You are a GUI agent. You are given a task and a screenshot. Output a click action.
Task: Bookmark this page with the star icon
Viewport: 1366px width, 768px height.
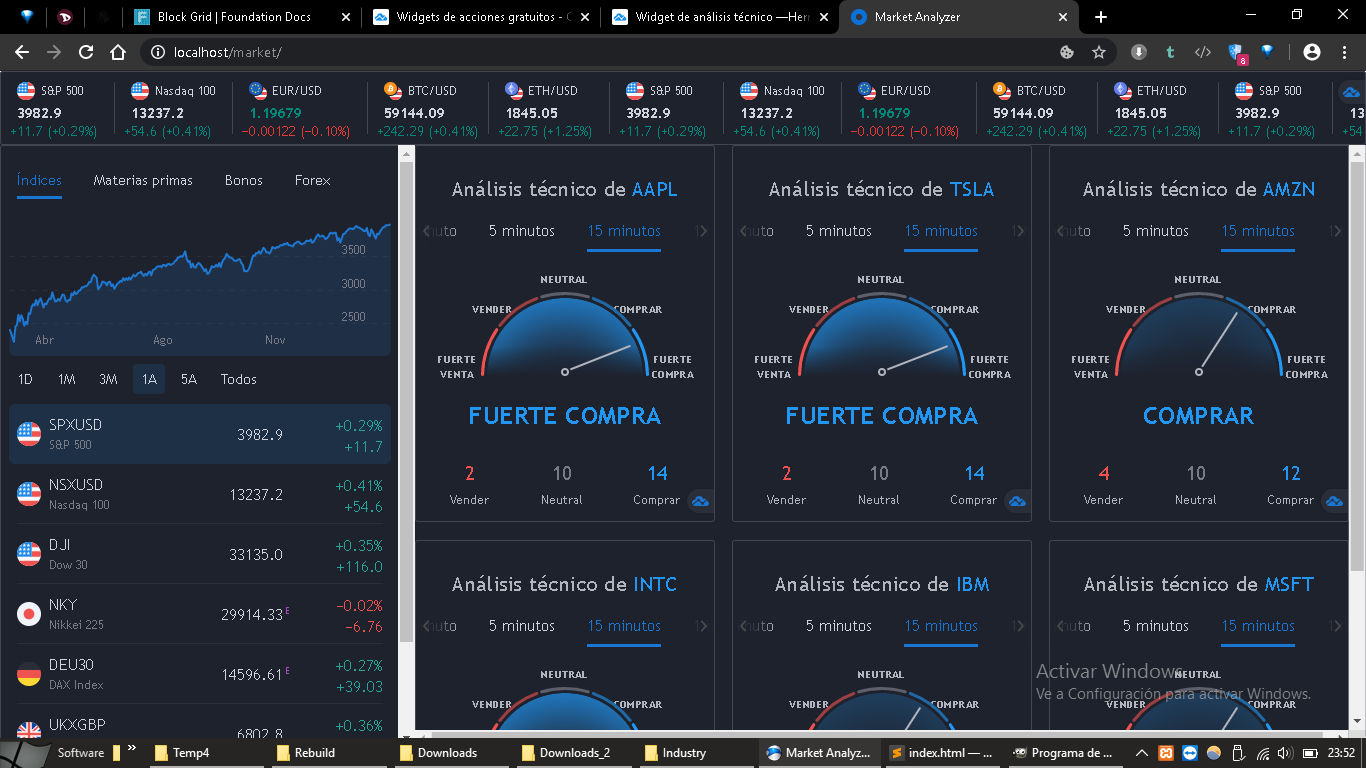pos(1099,52)
